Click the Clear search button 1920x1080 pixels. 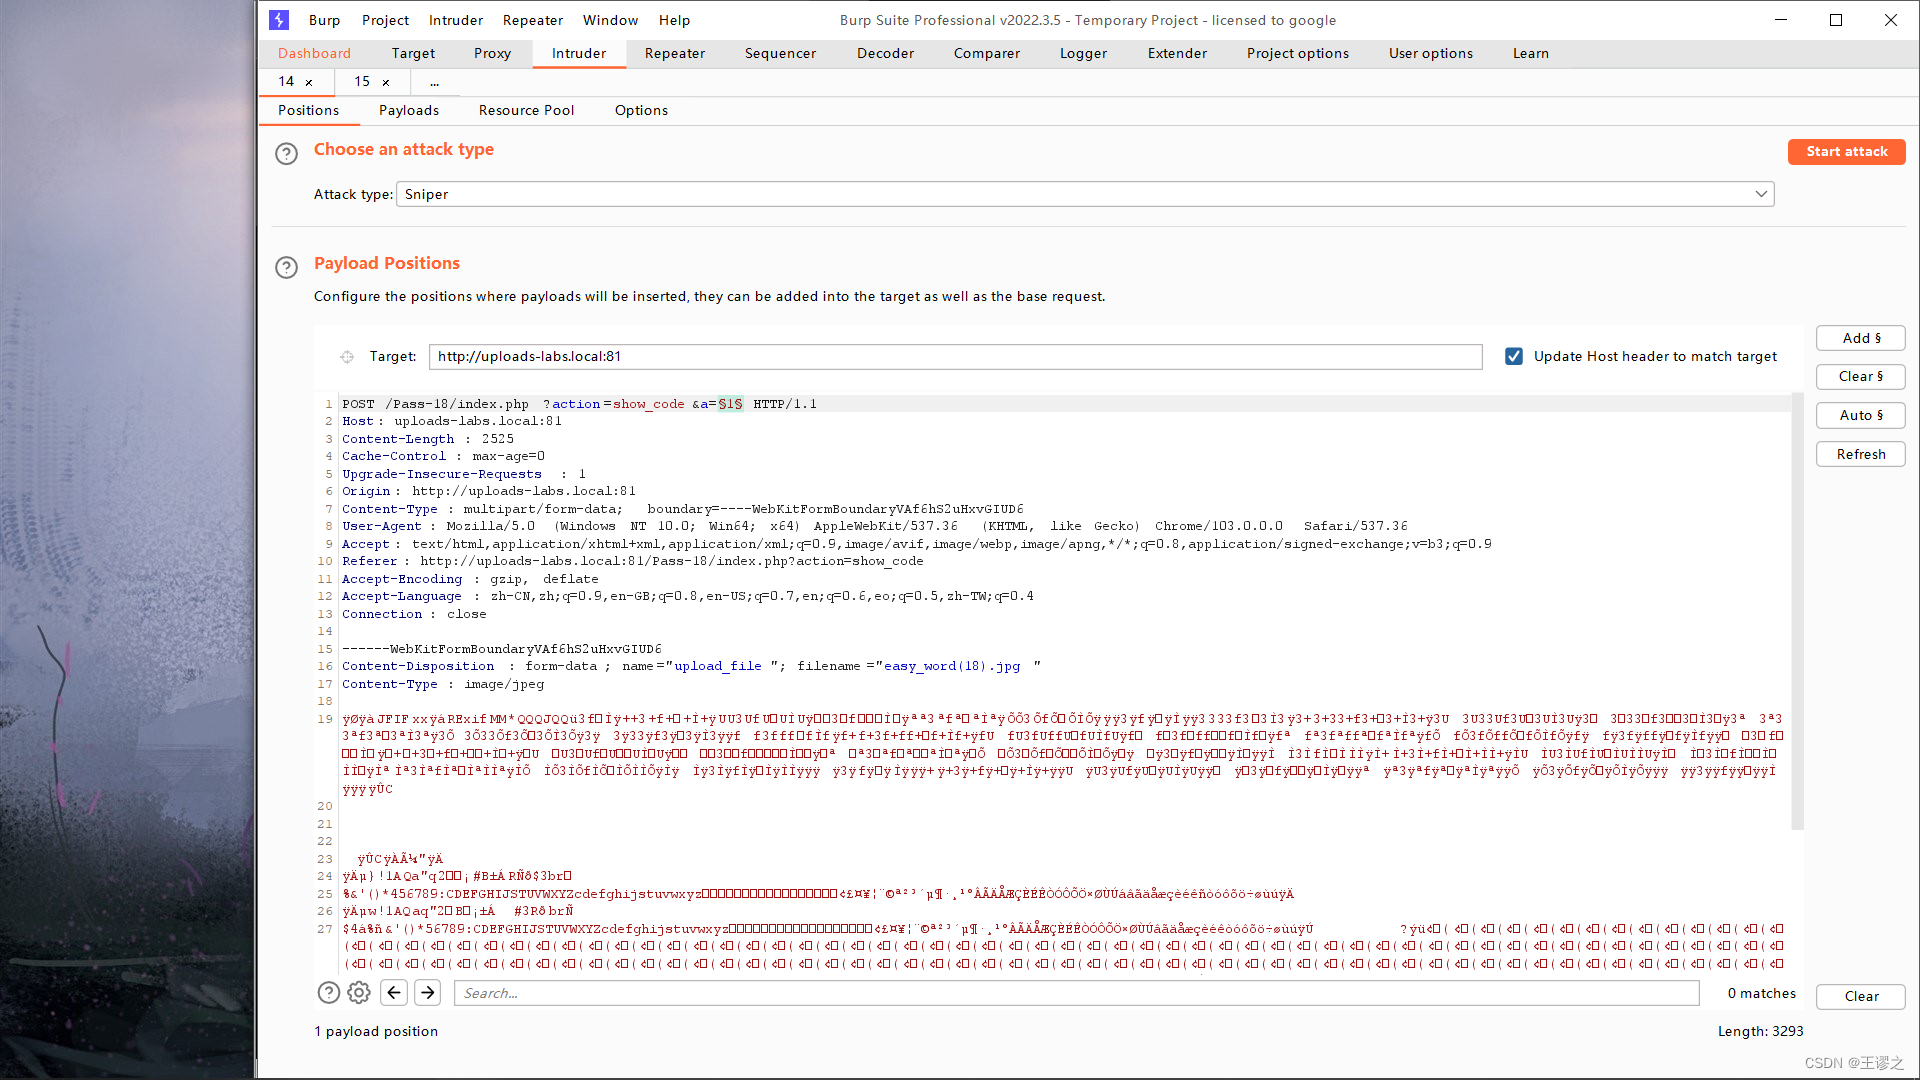[x=1860, y=997]
